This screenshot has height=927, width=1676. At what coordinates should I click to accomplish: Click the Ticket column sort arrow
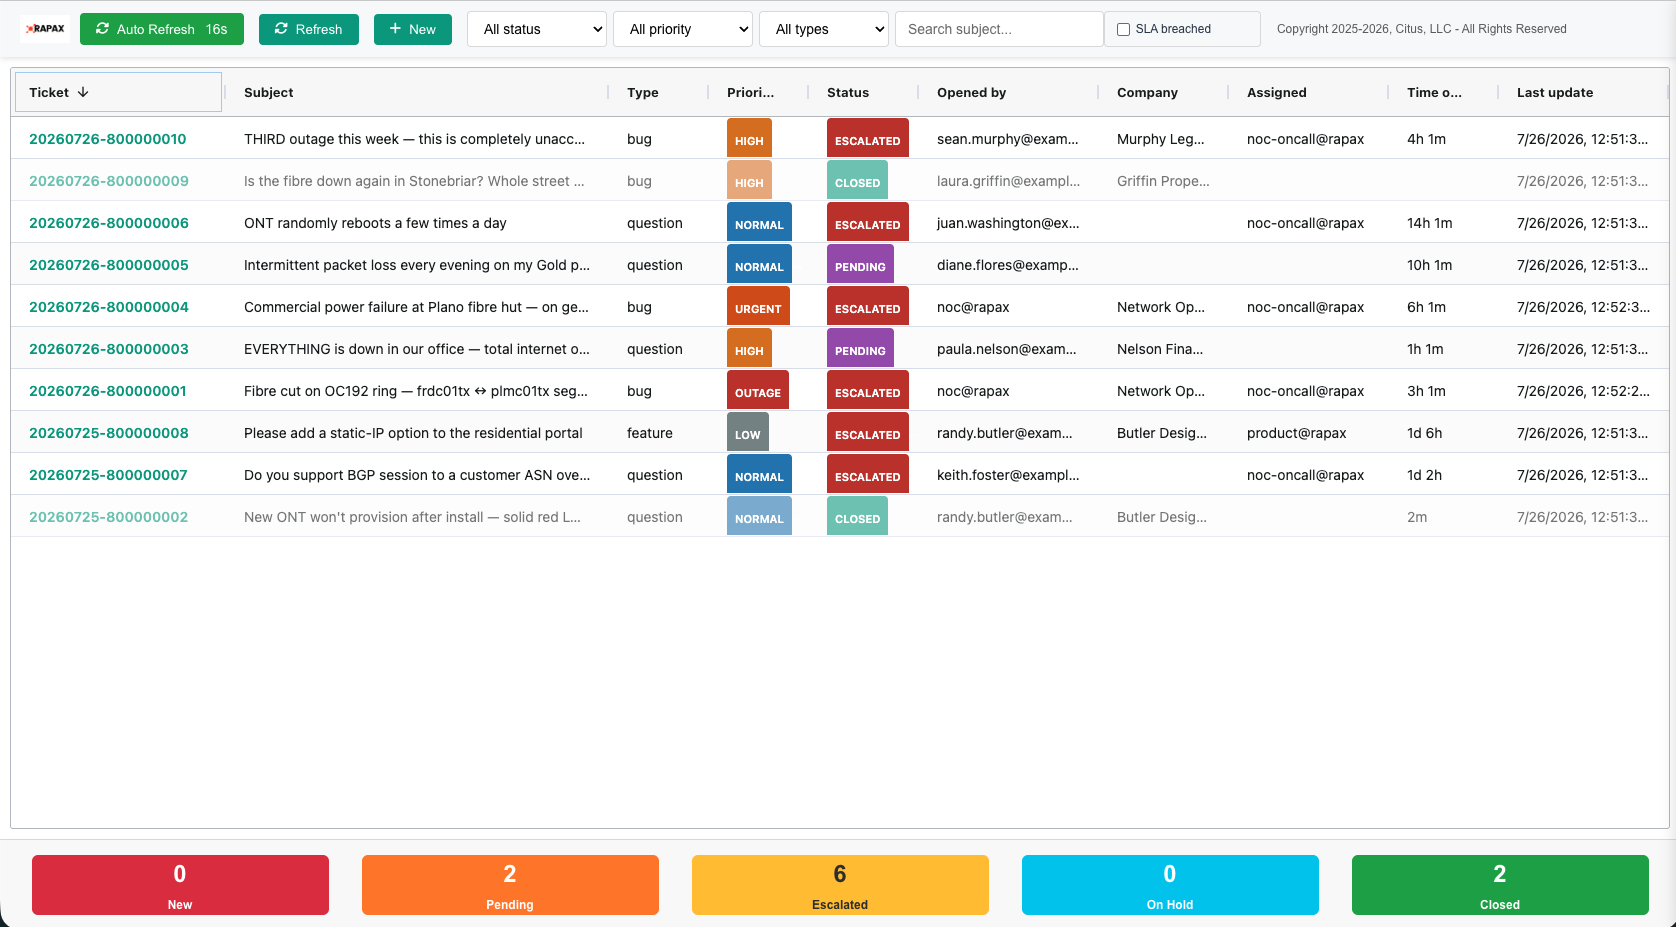[x=83, y=92]
